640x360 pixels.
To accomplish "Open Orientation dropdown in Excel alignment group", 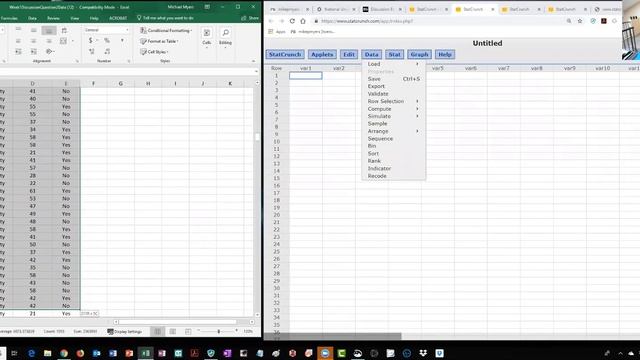I will coord(50,51).
